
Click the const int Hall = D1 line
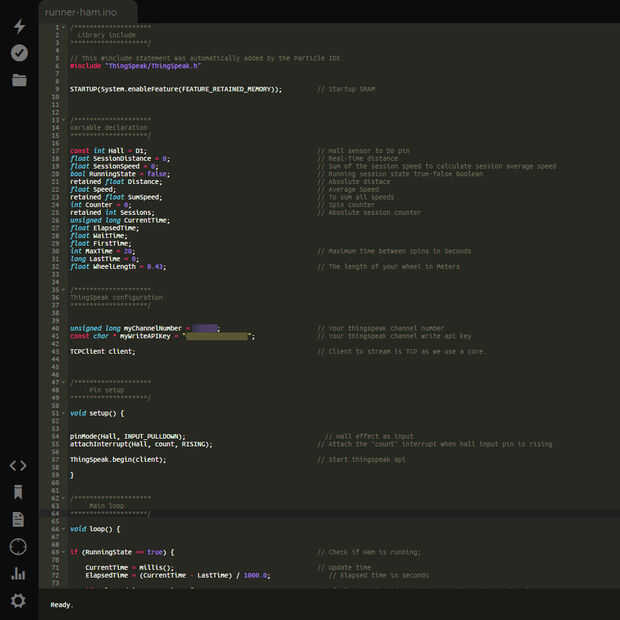108,151
